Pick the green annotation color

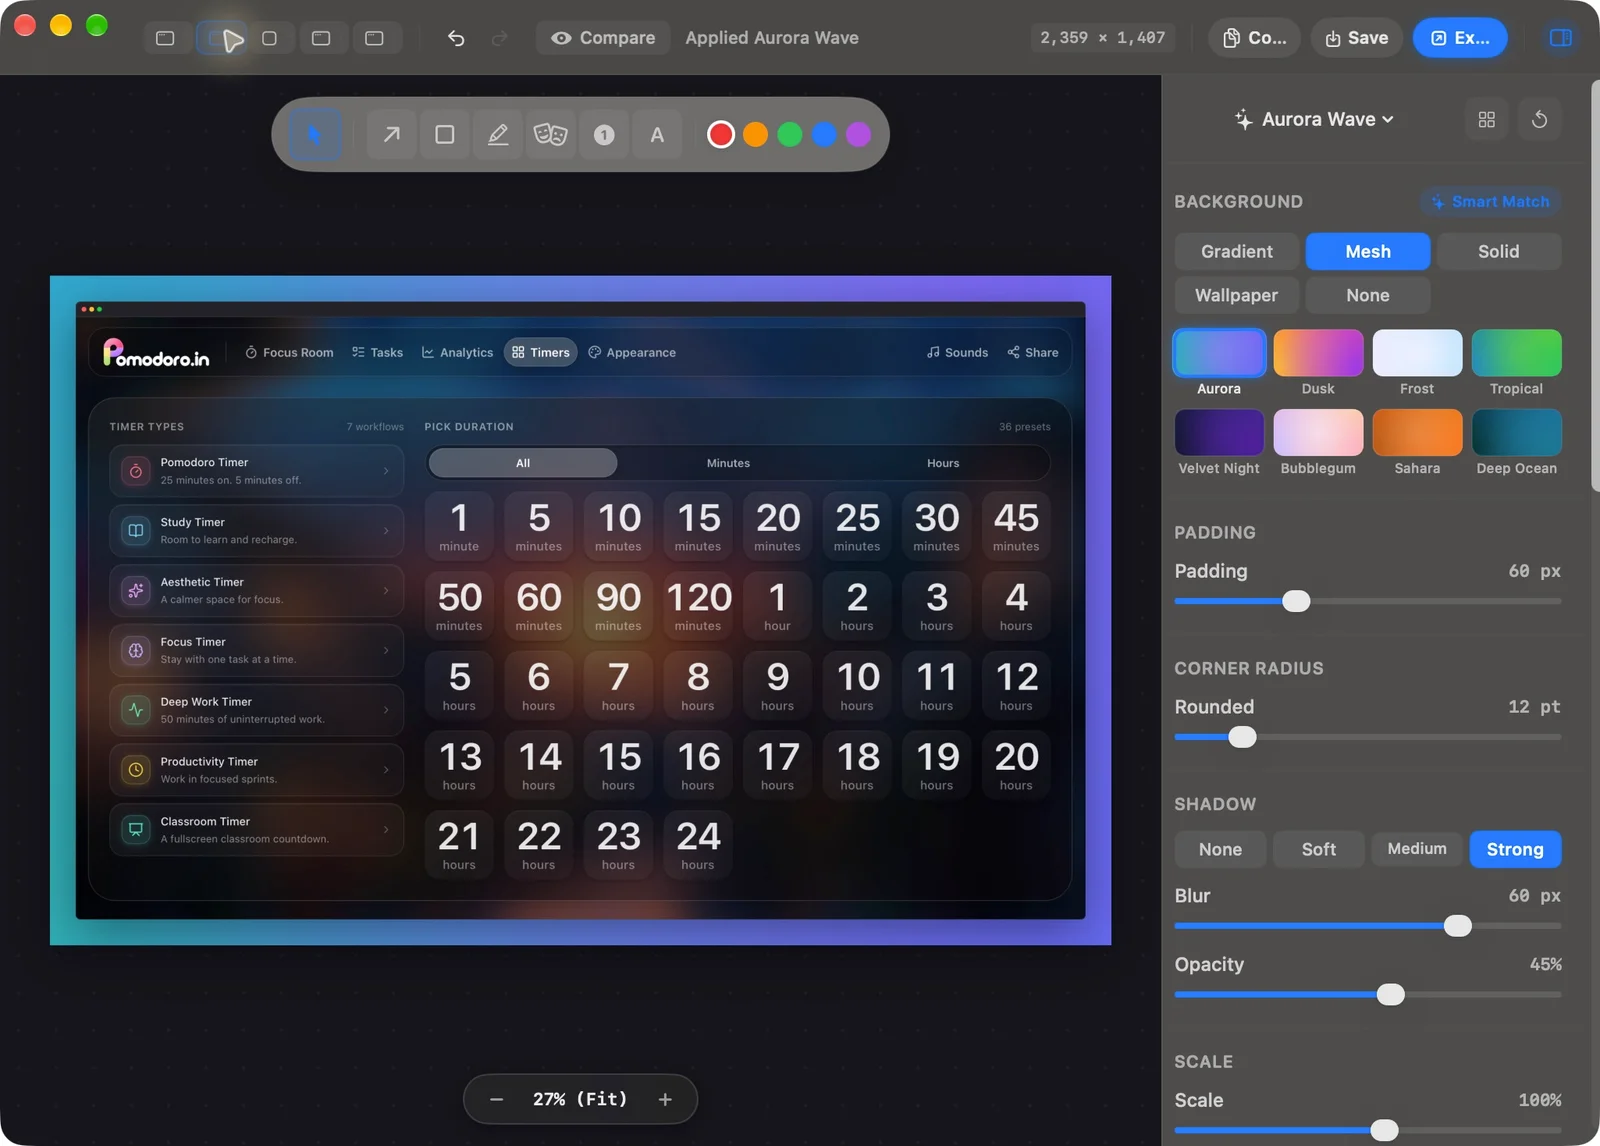[790, 134]
